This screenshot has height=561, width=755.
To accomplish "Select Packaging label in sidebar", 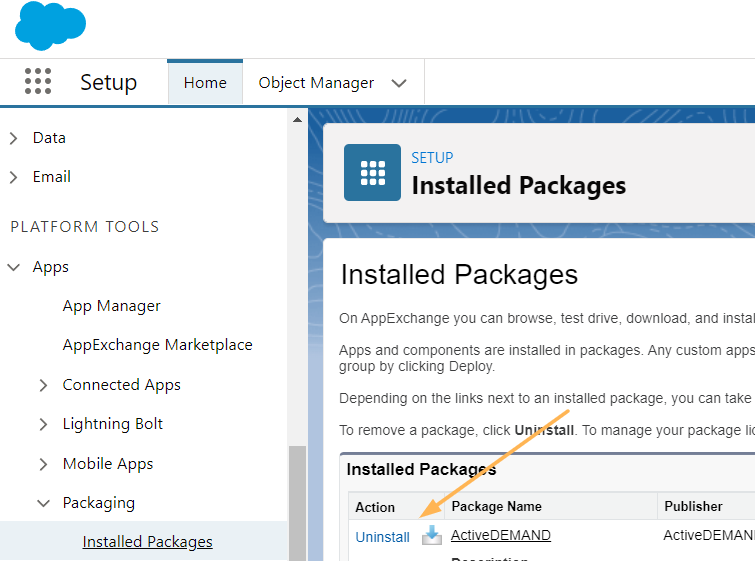I will point(99,503).
